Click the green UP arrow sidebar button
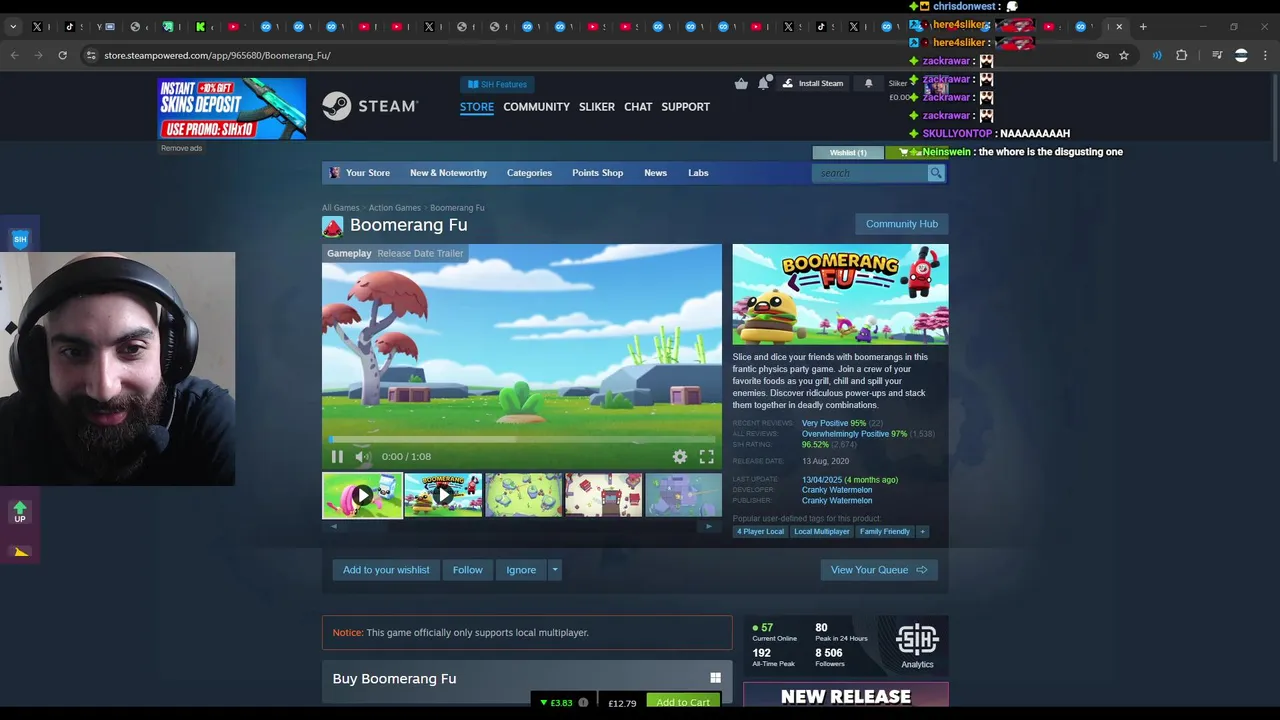Image resolution: width=1280 pixels, height=720 pixels. (x=20, y=512)
